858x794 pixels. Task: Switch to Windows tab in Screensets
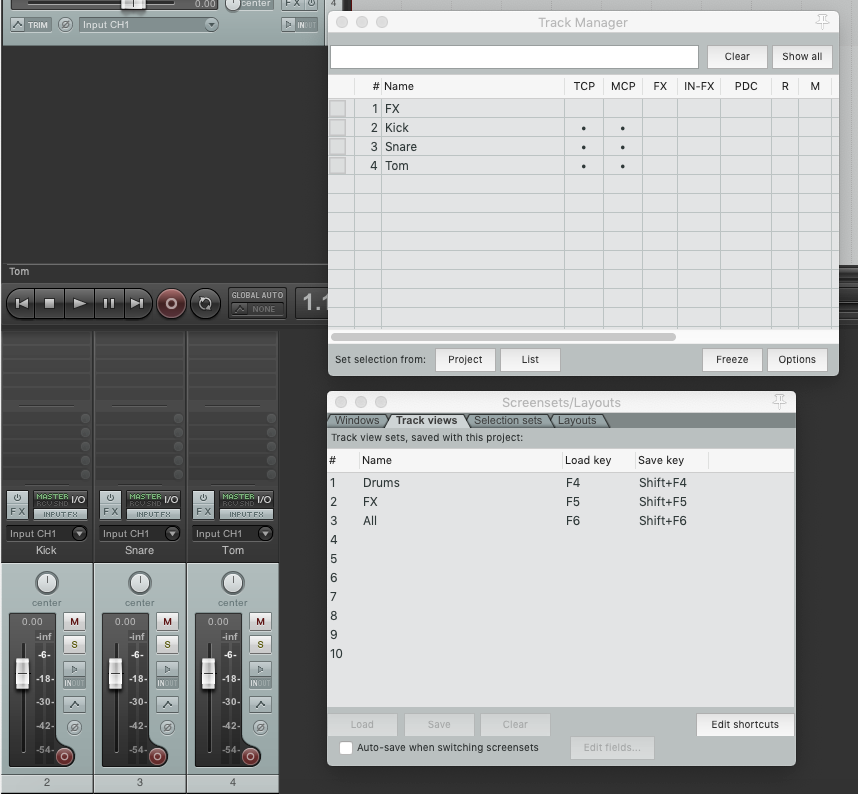[357, 420]
